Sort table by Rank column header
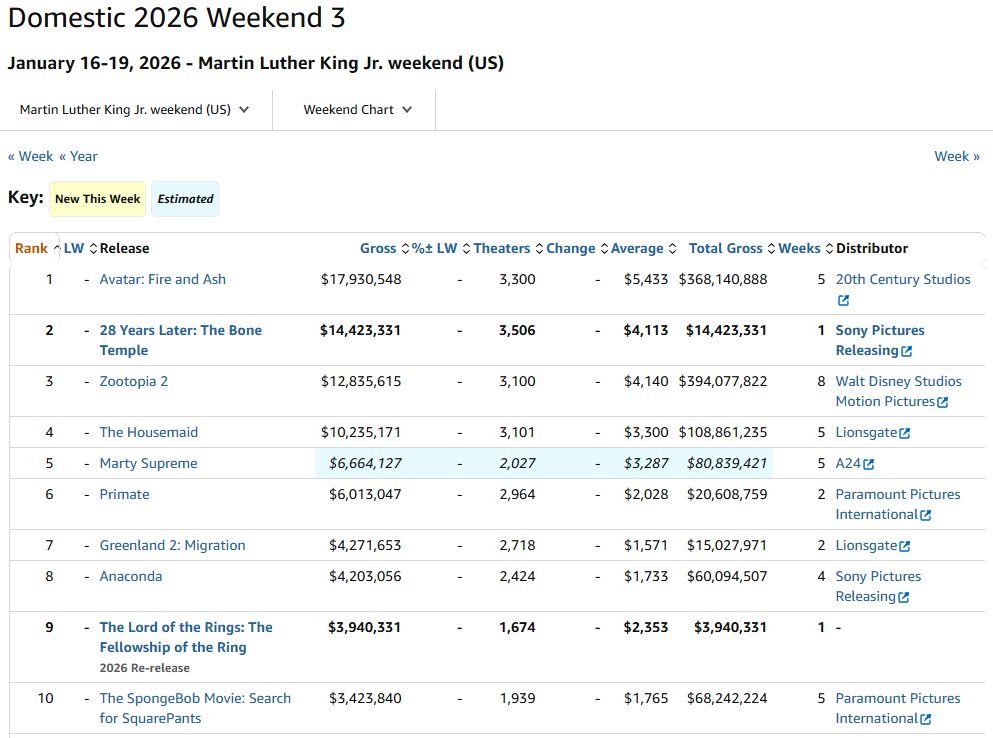This screenshot has width=993, height=738. (x=31, y=248)
